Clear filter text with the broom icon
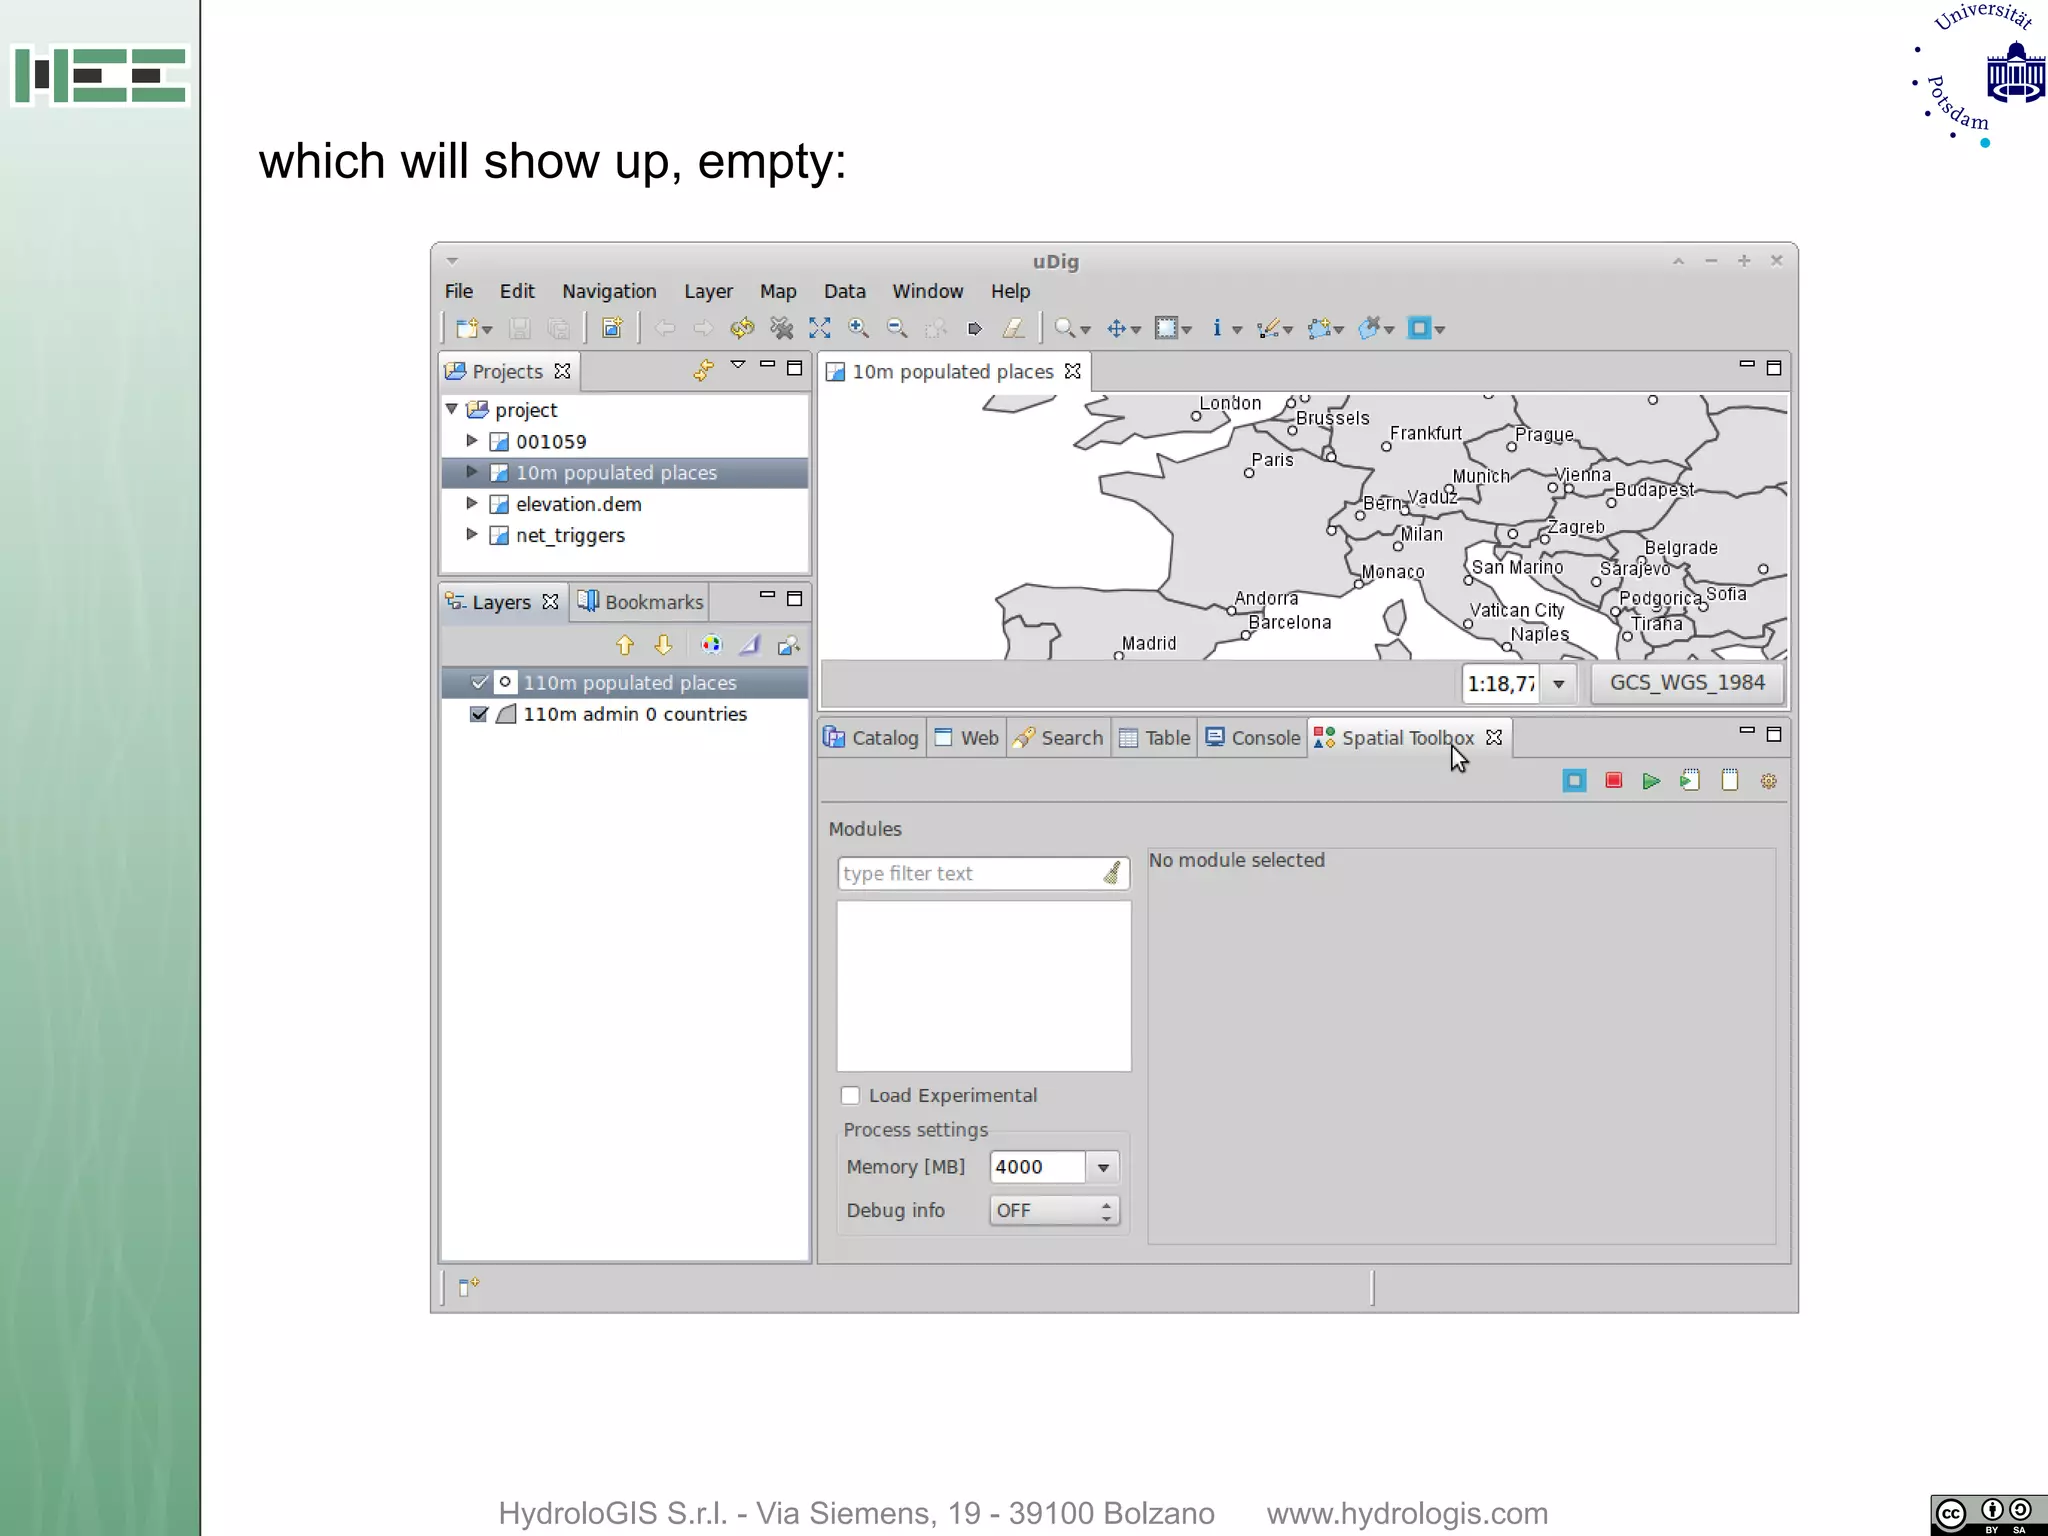 [x=1112, y=873]
